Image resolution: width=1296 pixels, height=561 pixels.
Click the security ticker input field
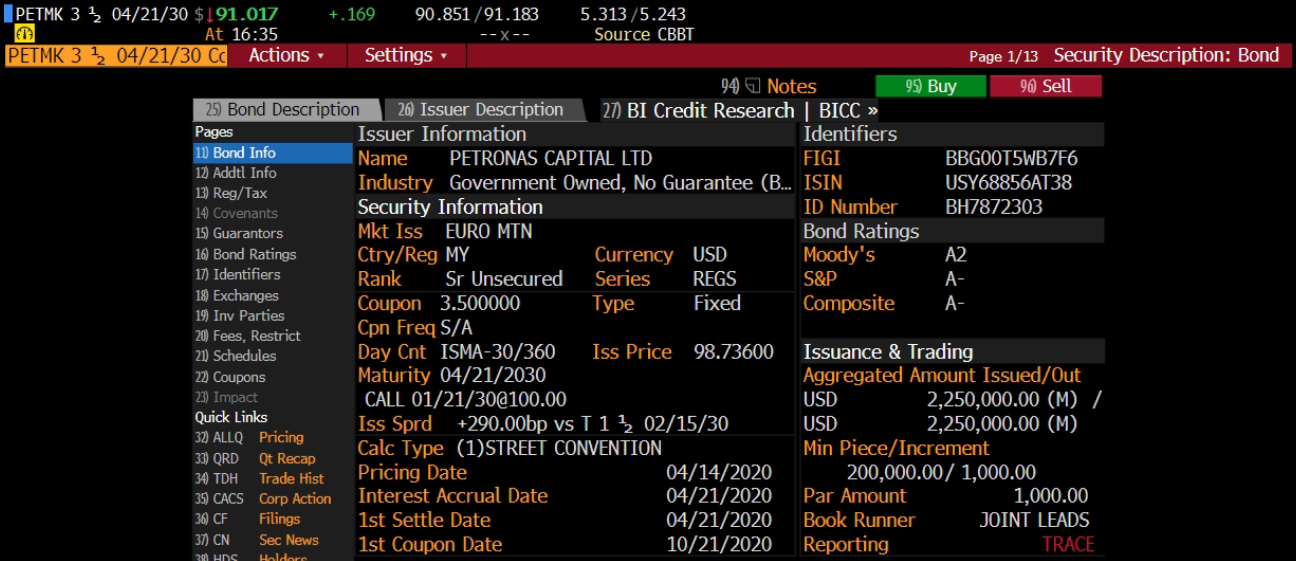pos(116,55)
